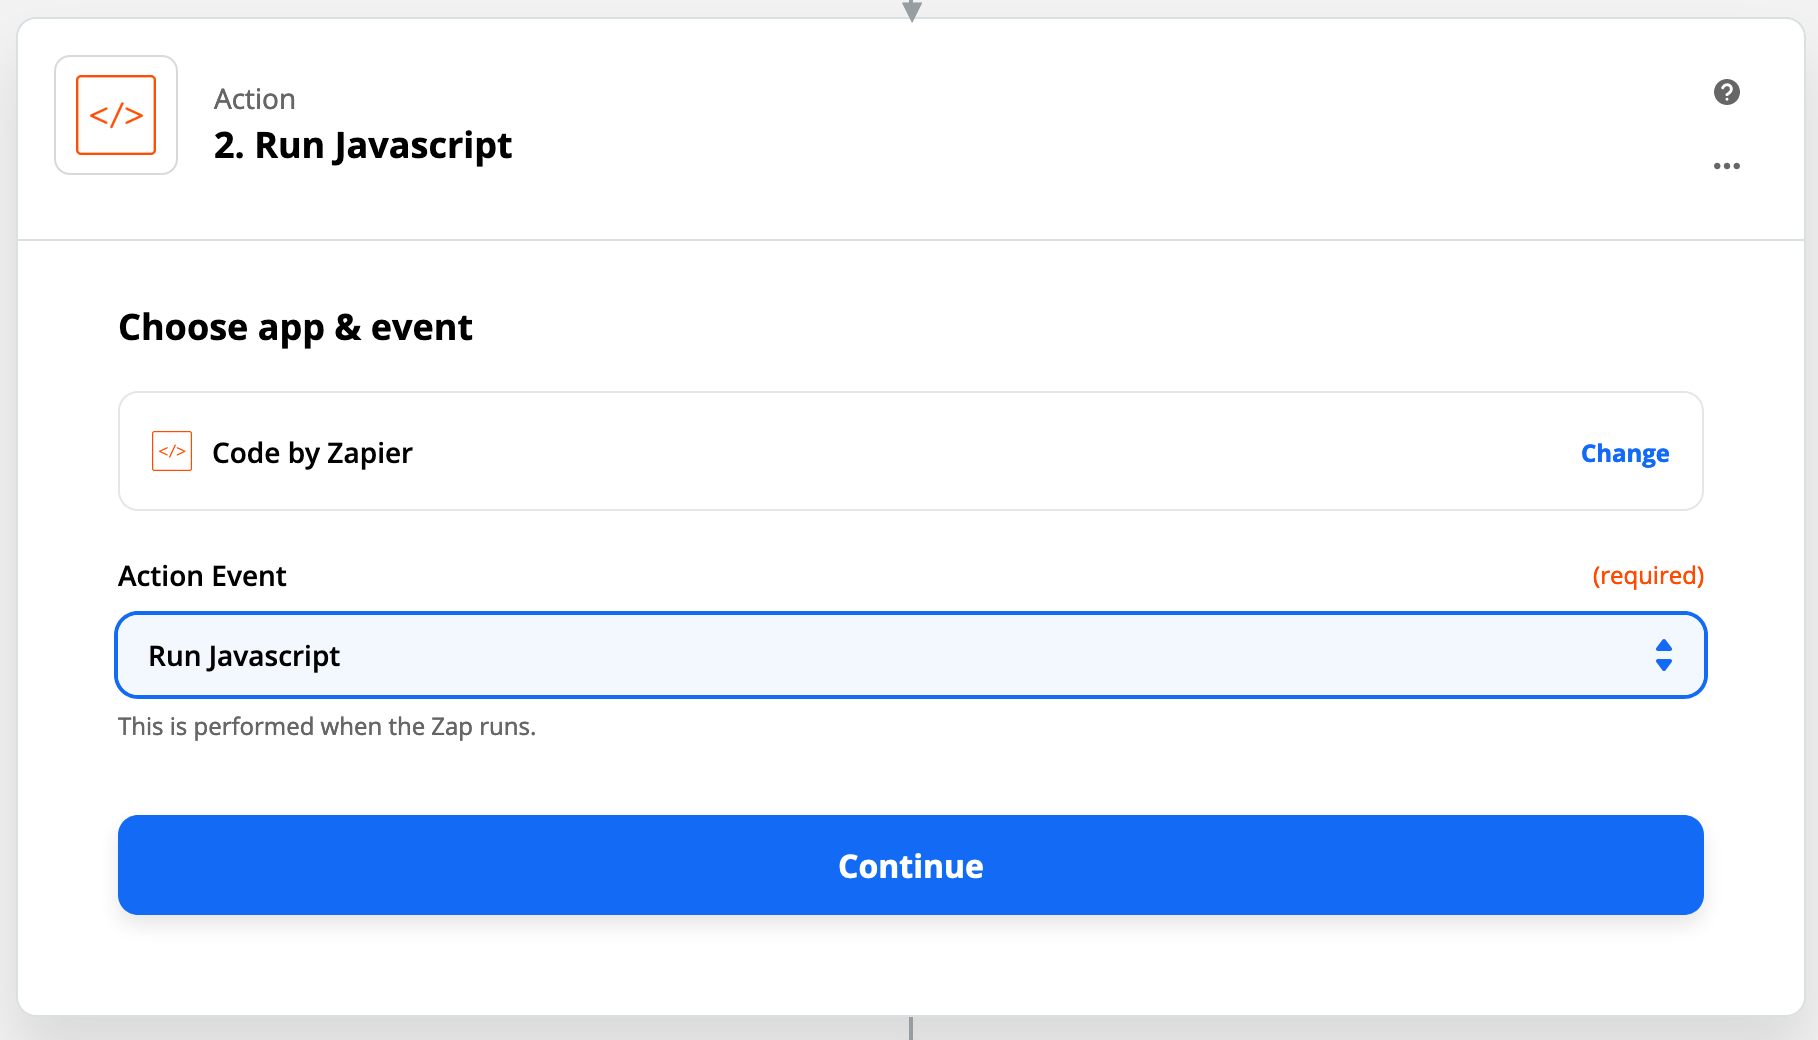Open the Run Javascript Action Event dropdown

click(x=900, y=656)
